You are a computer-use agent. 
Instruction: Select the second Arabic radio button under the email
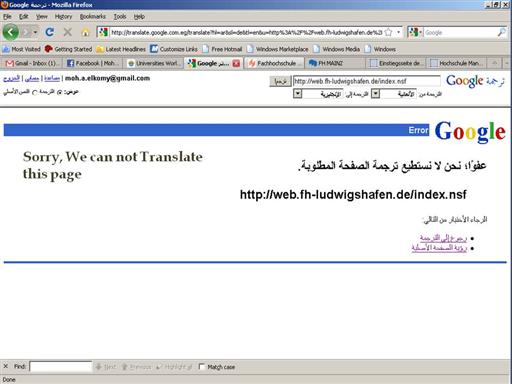pos(35,92)
